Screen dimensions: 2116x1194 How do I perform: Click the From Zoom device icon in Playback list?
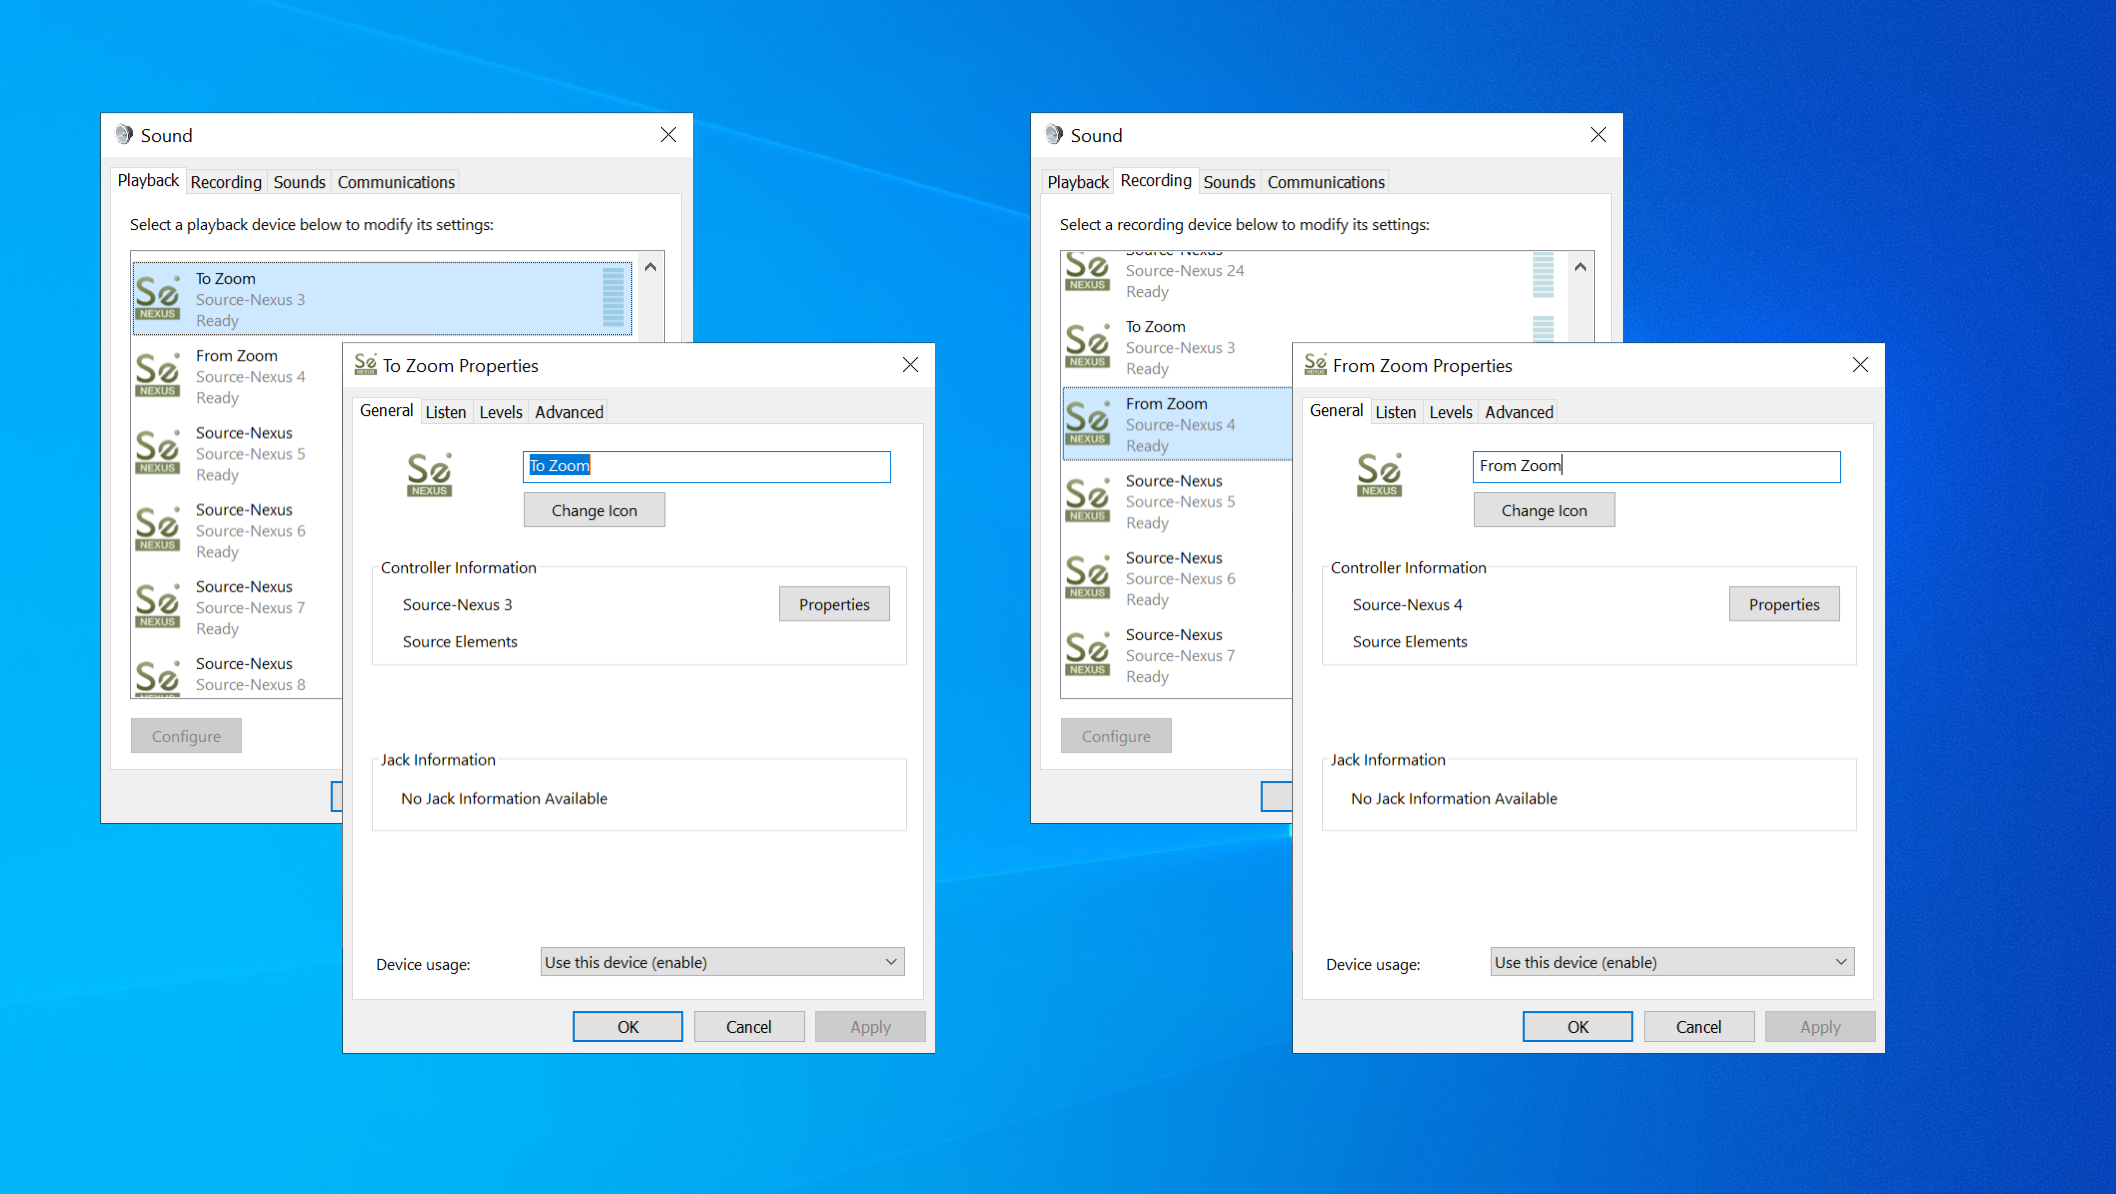click(x=158, y=374)
